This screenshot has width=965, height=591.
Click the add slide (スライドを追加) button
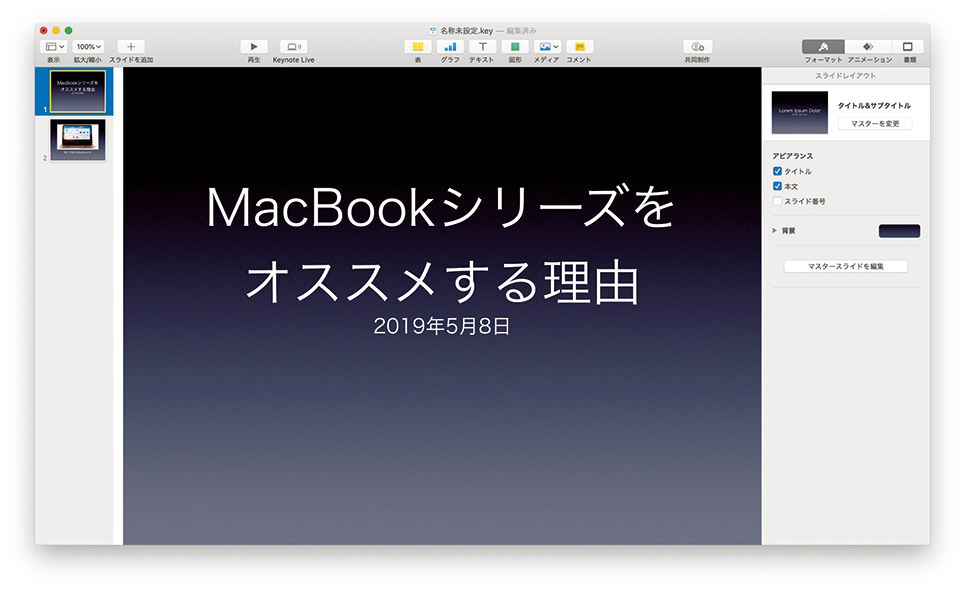pyautogui.click(x=131, y=47)
